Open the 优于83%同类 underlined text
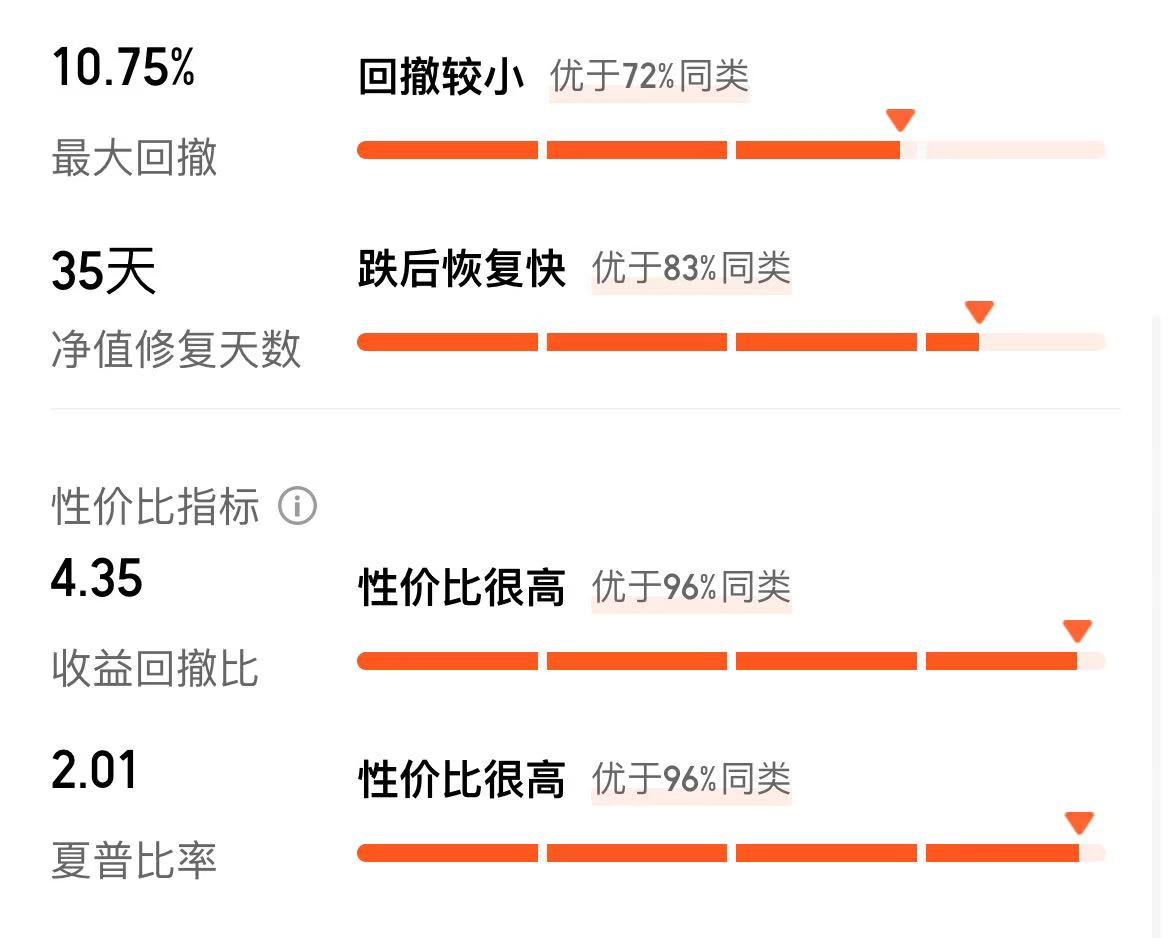The height and width of the screenshot is (938, 1170). (x=691, y=269)
